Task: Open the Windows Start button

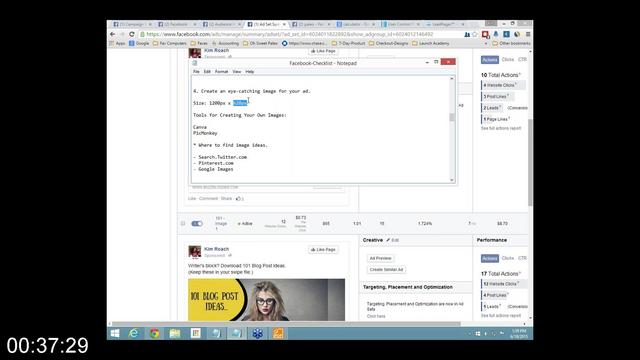Action: (115, 333)
